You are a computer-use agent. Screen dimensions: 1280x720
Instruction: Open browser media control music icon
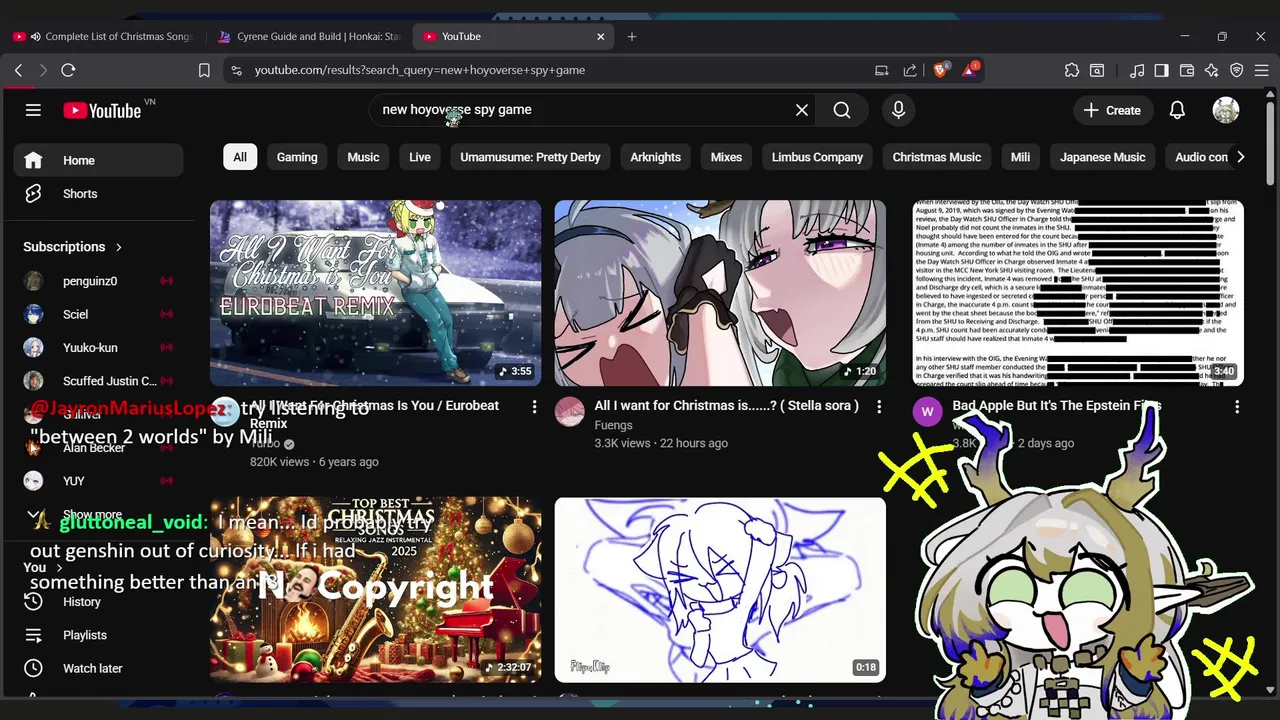[1137, 70]
